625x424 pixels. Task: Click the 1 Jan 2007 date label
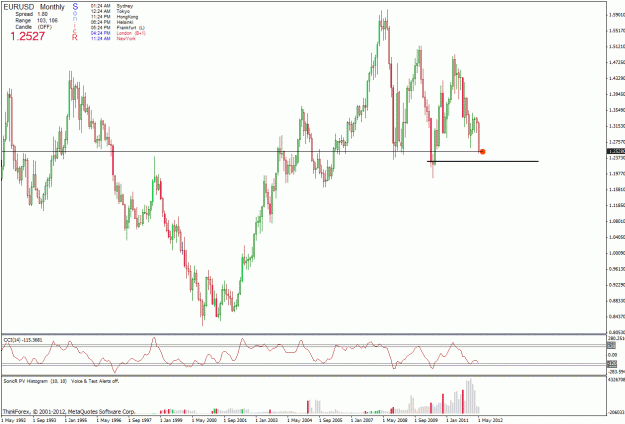(362, 420)
